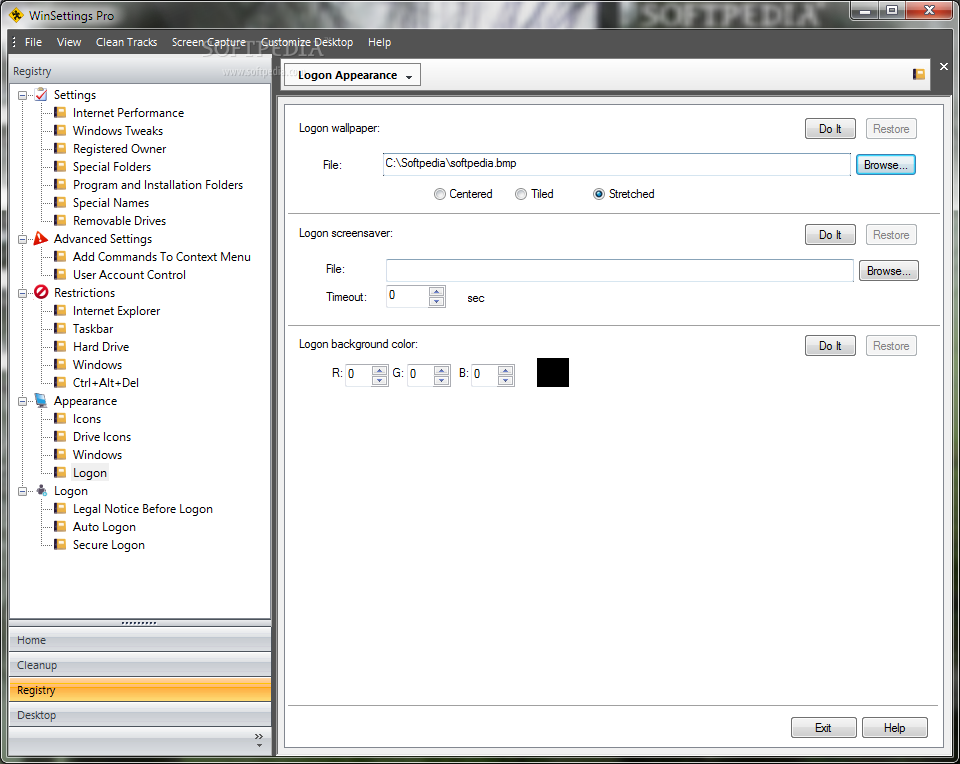Click Do It for Logon background color
This screenshot has width=960, height=764.
[830, 346]
